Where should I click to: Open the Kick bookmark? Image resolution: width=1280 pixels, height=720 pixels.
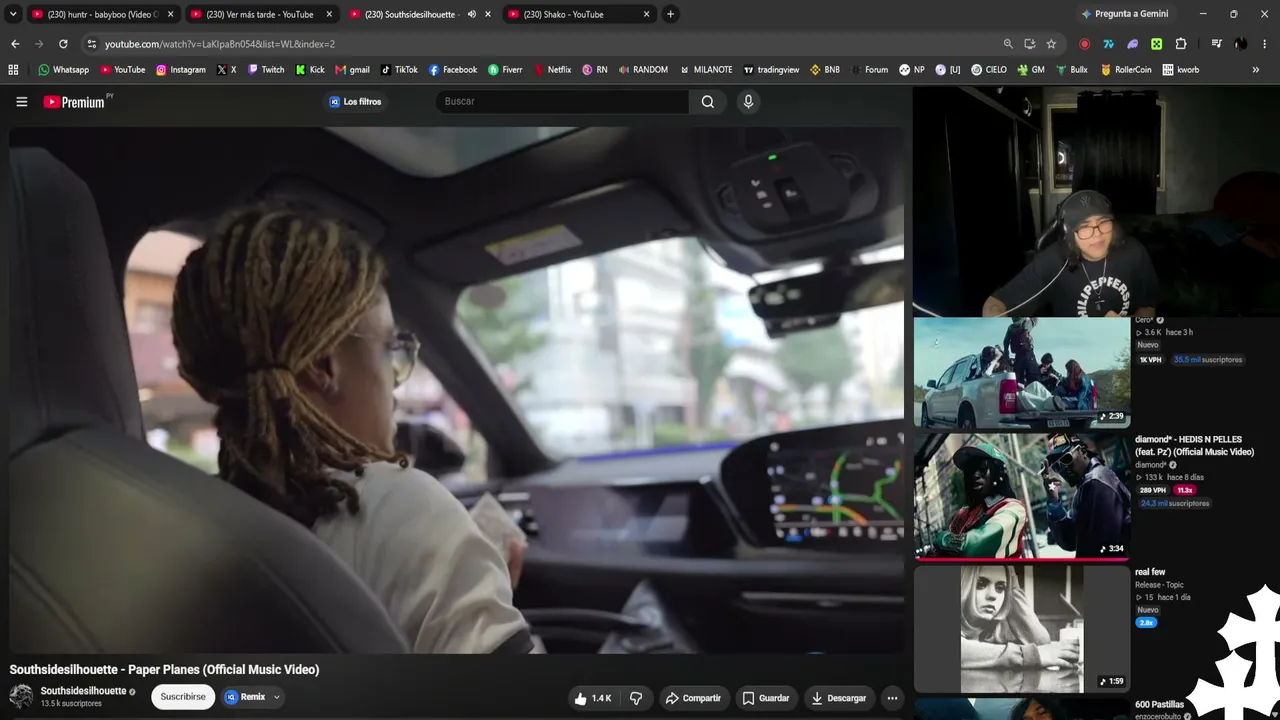(x=310, y=70)
